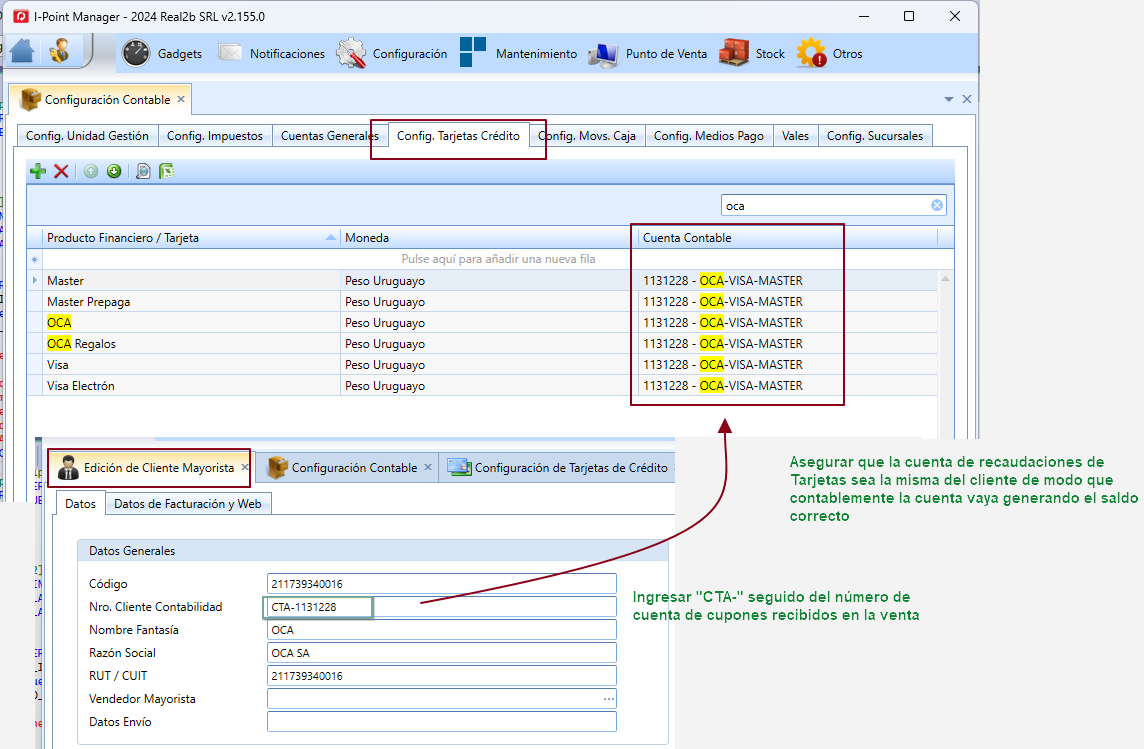Screen dimensions: 1144x749
Task: Close Edición de Cliente Mayorista tab
Action: (x=245, y=467)
